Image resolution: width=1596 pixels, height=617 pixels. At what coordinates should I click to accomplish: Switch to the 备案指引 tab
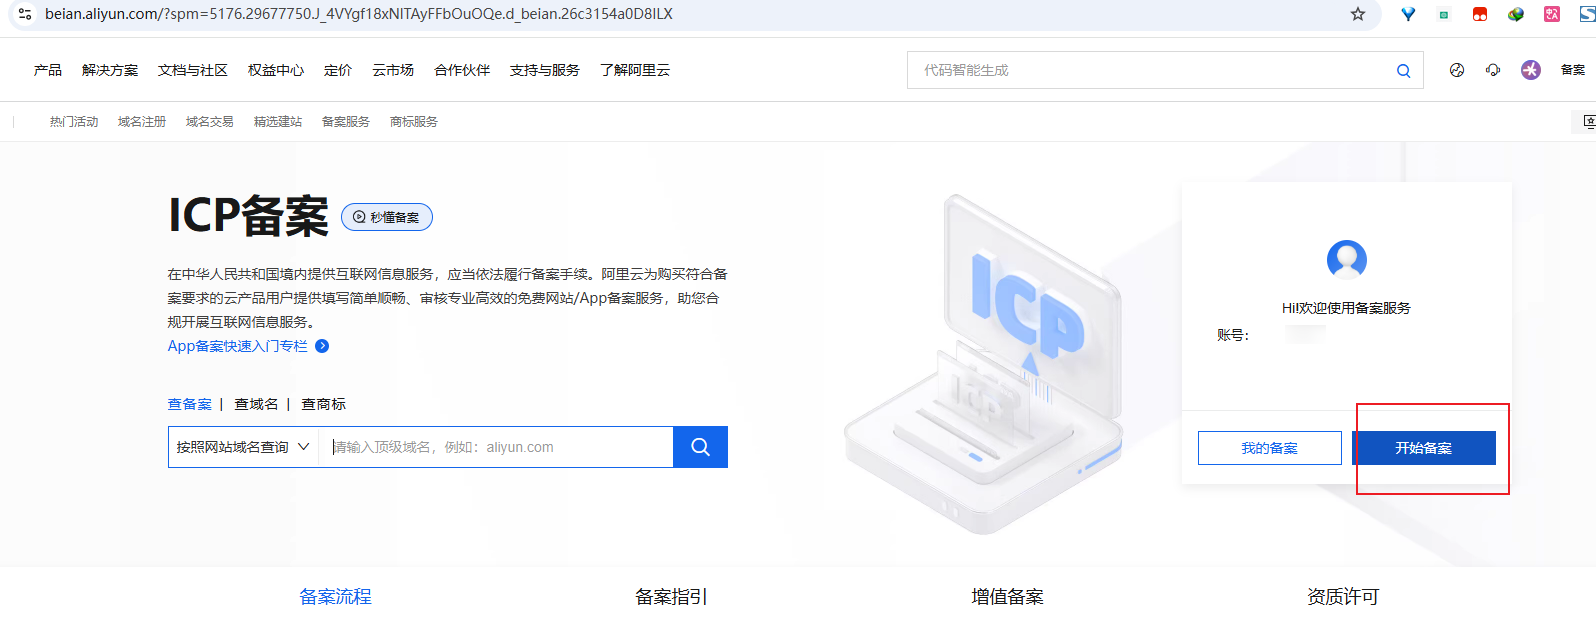(672, 597)
